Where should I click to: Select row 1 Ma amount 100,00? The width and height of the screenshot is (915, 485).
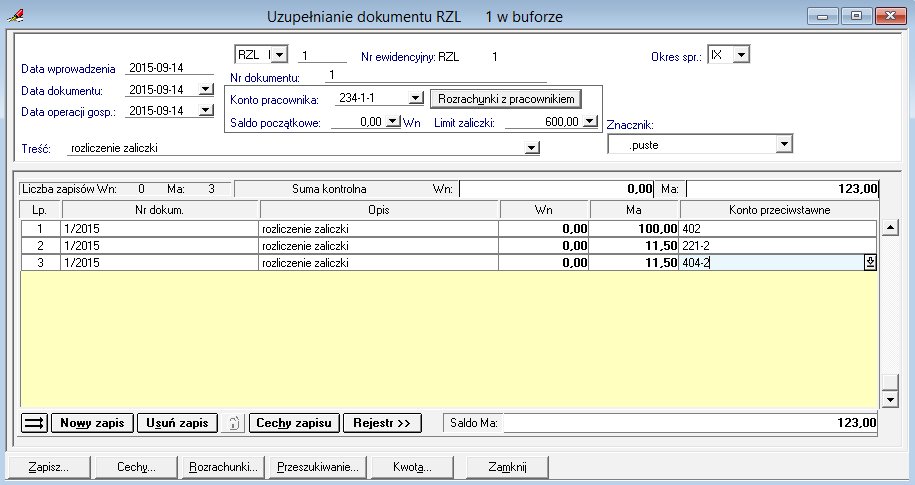tap(634, 228)
